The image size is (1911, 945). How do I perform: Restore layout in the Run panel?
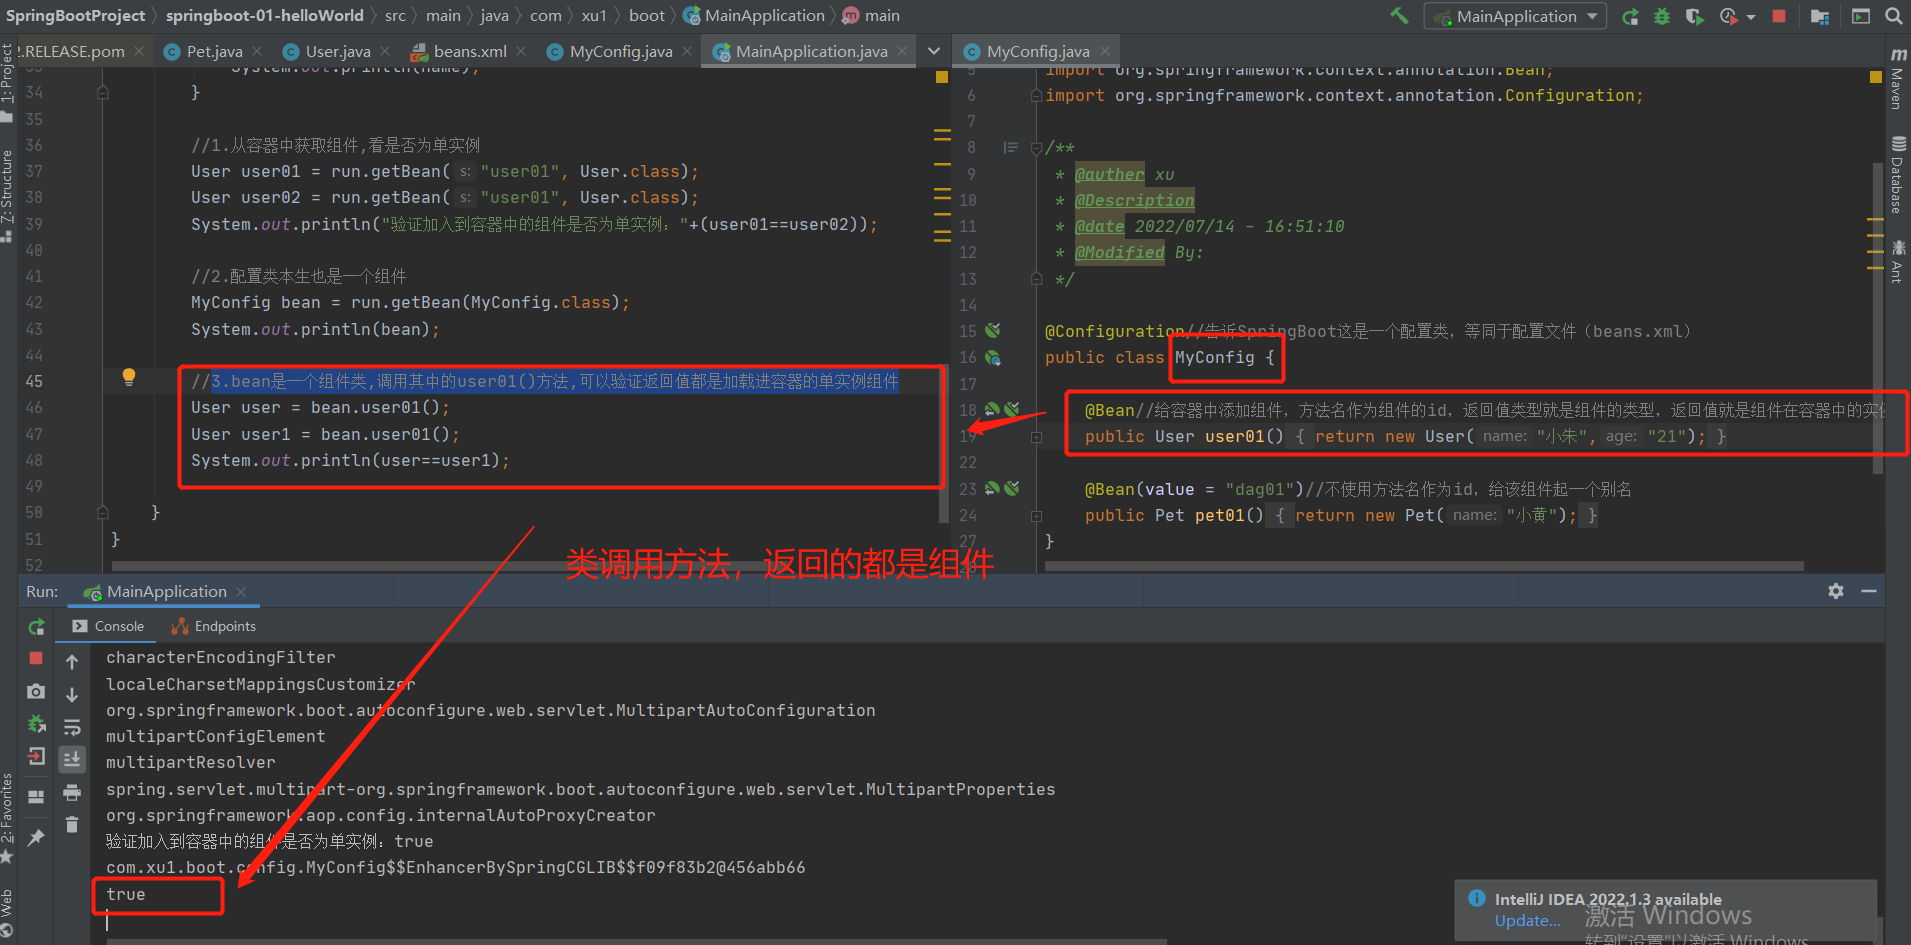coord(36,796)
